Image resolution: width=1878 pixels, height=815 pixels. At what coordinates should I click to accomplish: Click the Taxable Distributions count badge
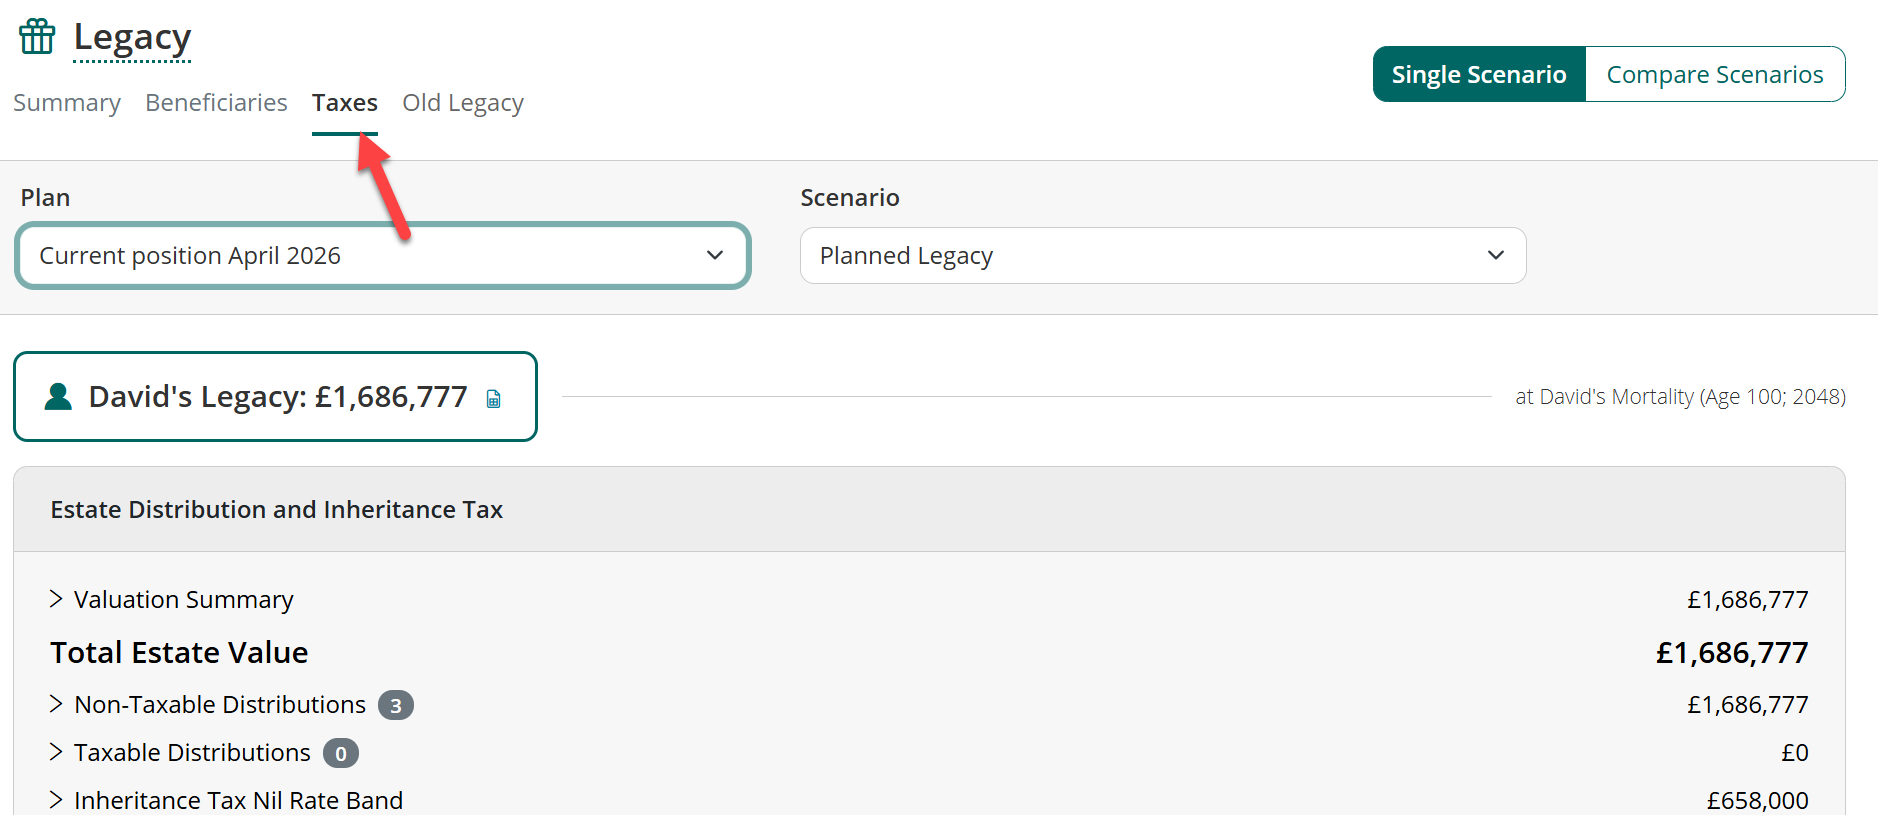pyautogui.click(x=340, y=754)
